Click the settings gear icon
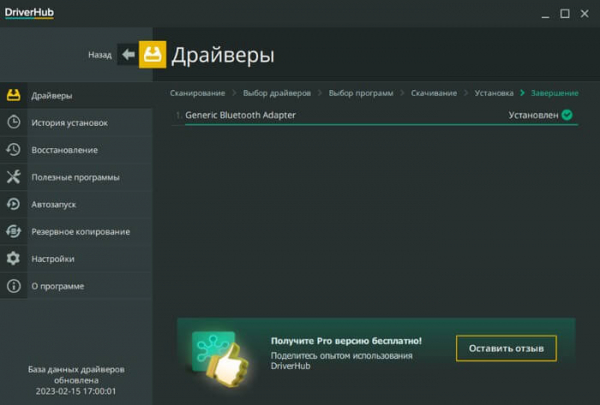 [13, 258]
